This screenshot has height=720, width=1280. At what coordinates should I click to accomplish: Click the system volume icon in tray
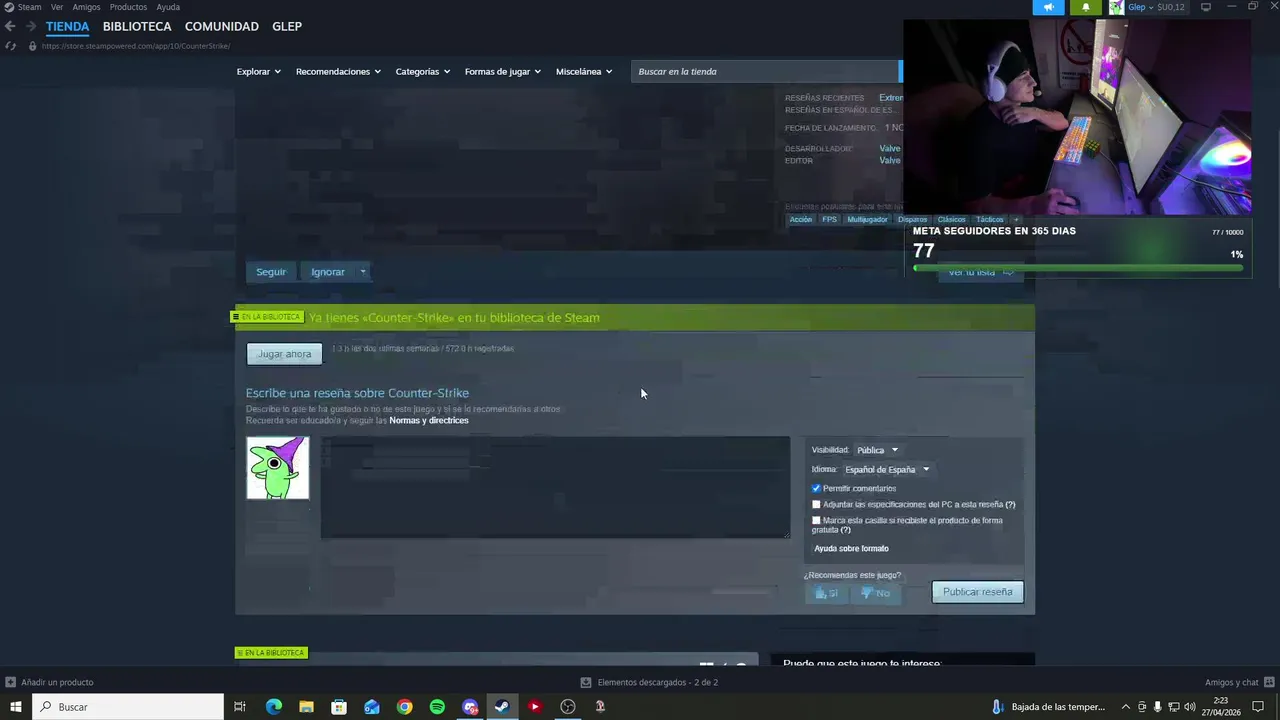point(1190,707)
